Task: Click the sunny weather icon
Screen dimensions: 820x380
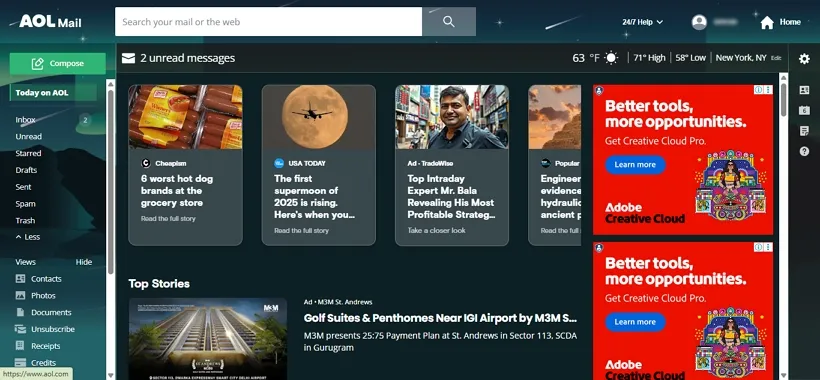Action: tap(611, 58)
